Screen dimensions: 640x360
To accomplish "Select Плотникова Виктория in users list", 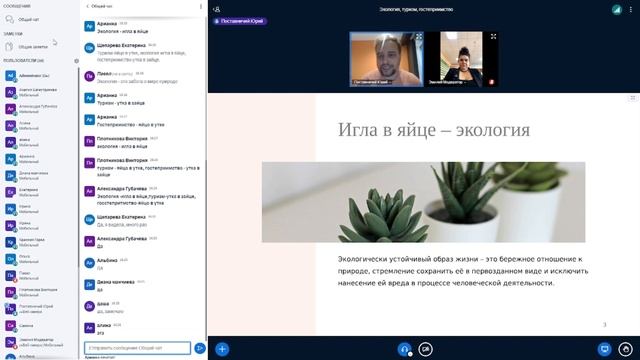I will pyautogui.click(x=40, y=292).
